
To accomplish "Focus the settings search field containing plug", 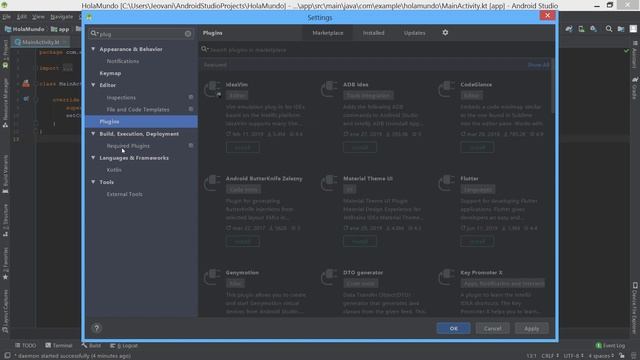I will coord(141,34).
